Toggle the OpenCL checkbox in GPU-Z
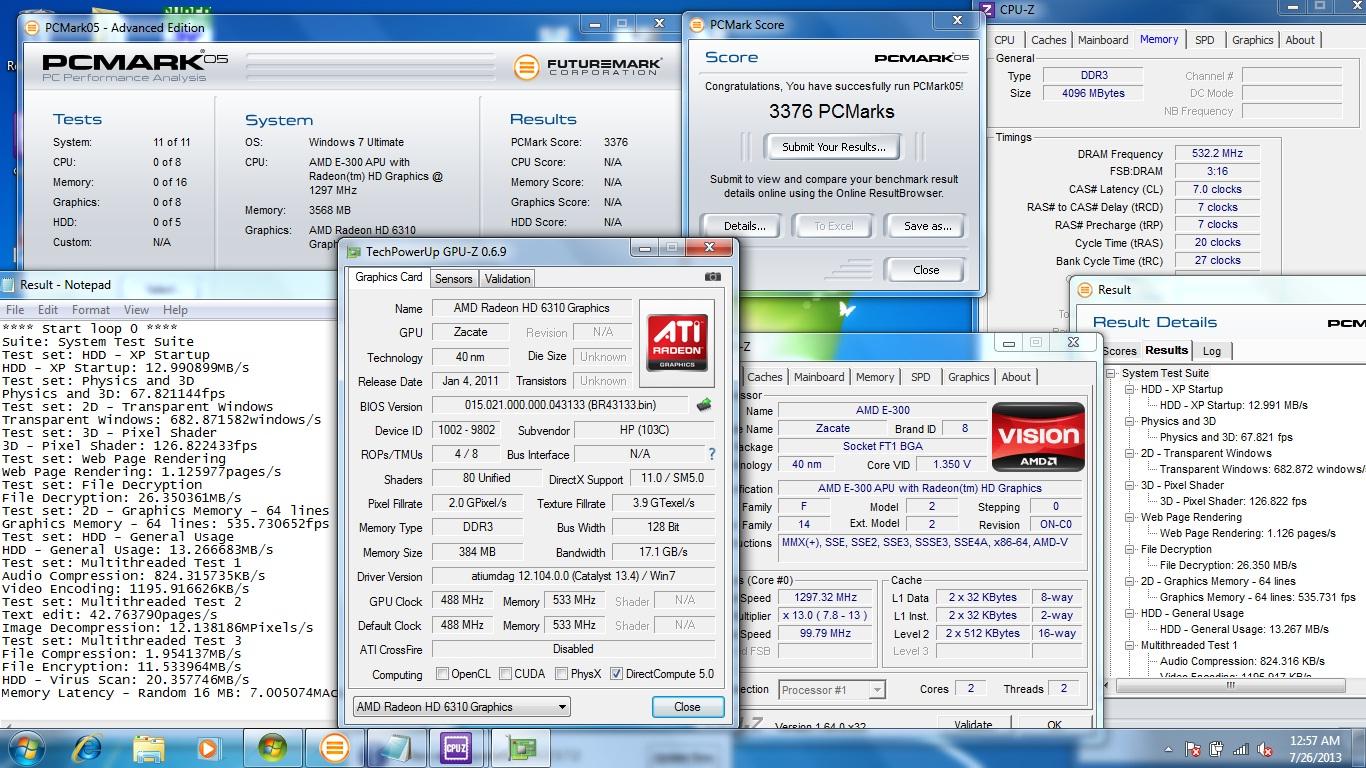This screenshot has width=1366, height=768. pyautogui.click(x=442, y=674)
